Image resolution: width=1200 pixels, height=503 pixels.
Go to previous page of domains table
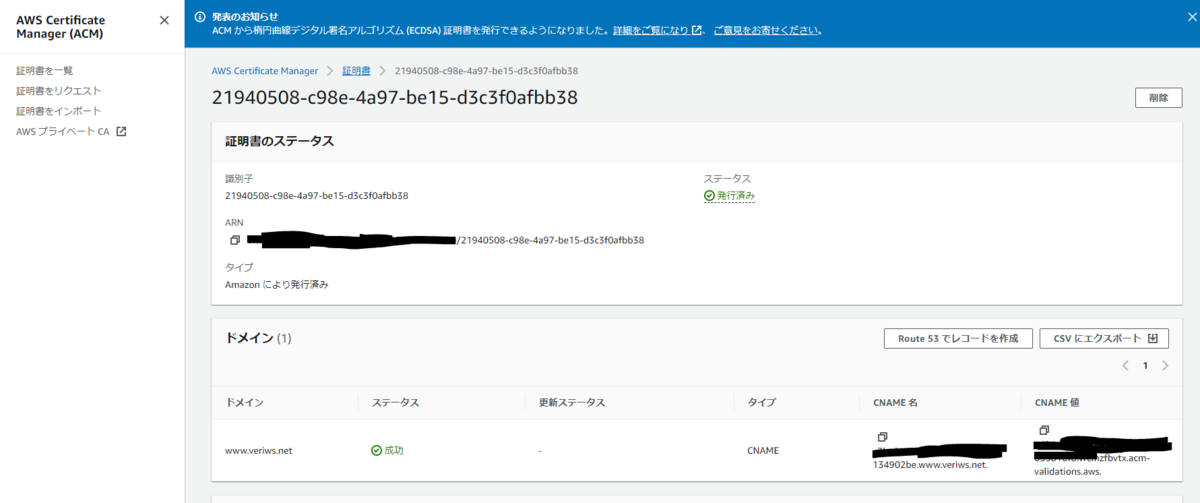pyautogui.click(x=1126, y=366)
